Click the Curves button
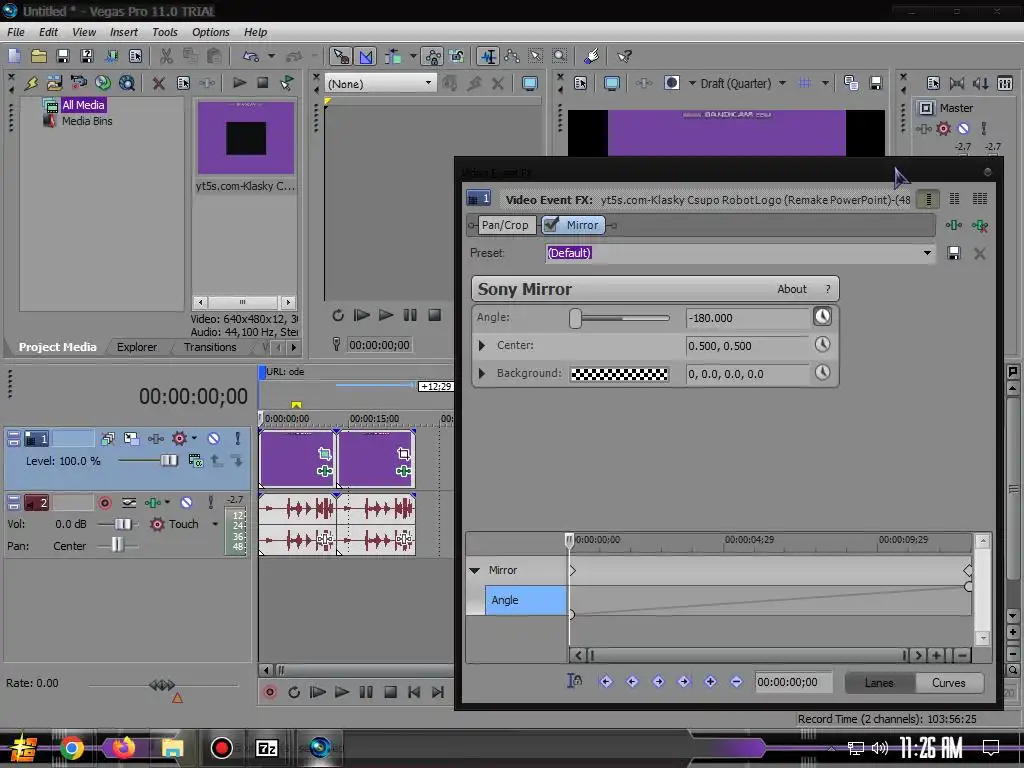This screenshot has height=768, width=1024. [x=948, y=682]
